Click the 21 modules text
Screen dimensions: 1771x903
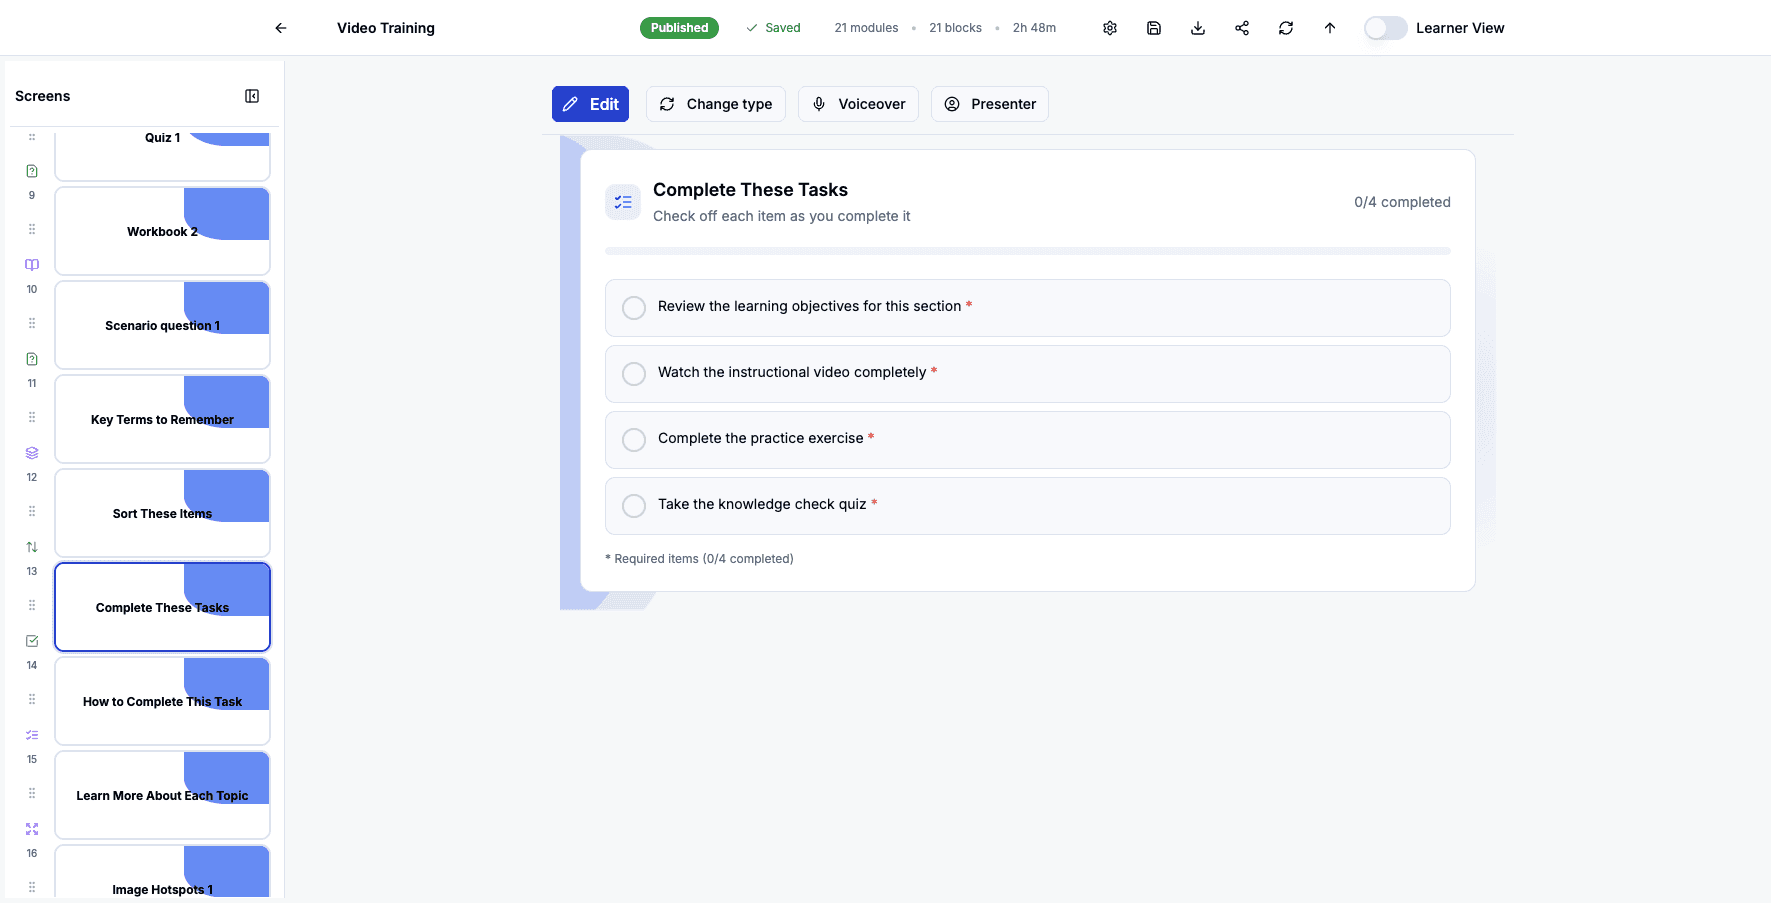[x=866, y=28]
